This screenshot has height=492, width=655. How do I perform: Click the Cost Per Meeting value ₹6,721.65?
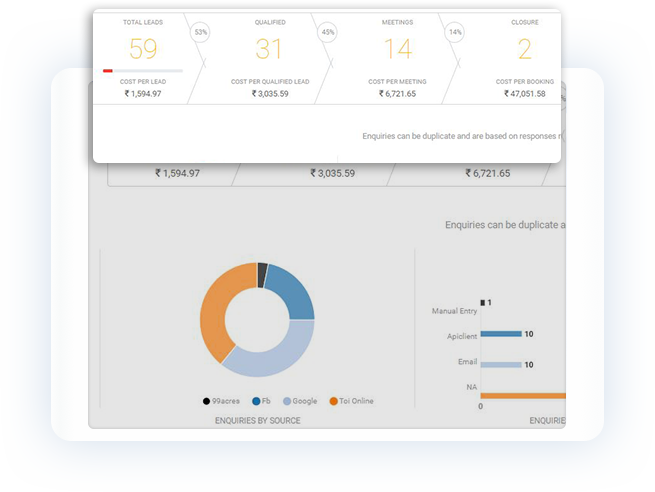pyautogui.click(x=397, y=94)
